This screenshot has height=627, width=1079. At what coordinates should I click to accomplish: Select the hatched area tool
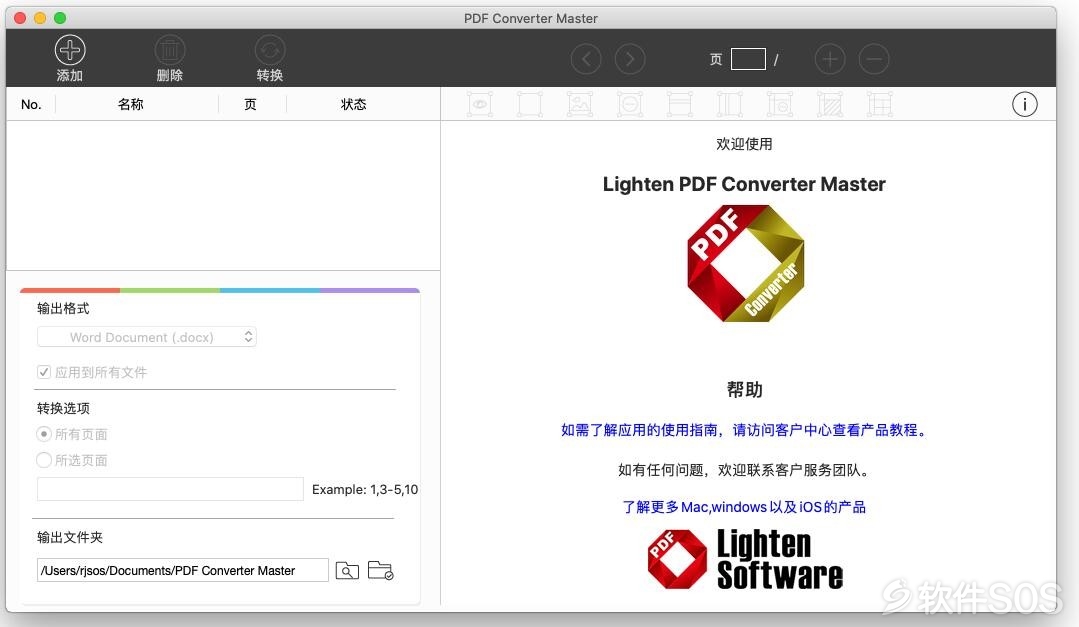(x=830, y=105)
